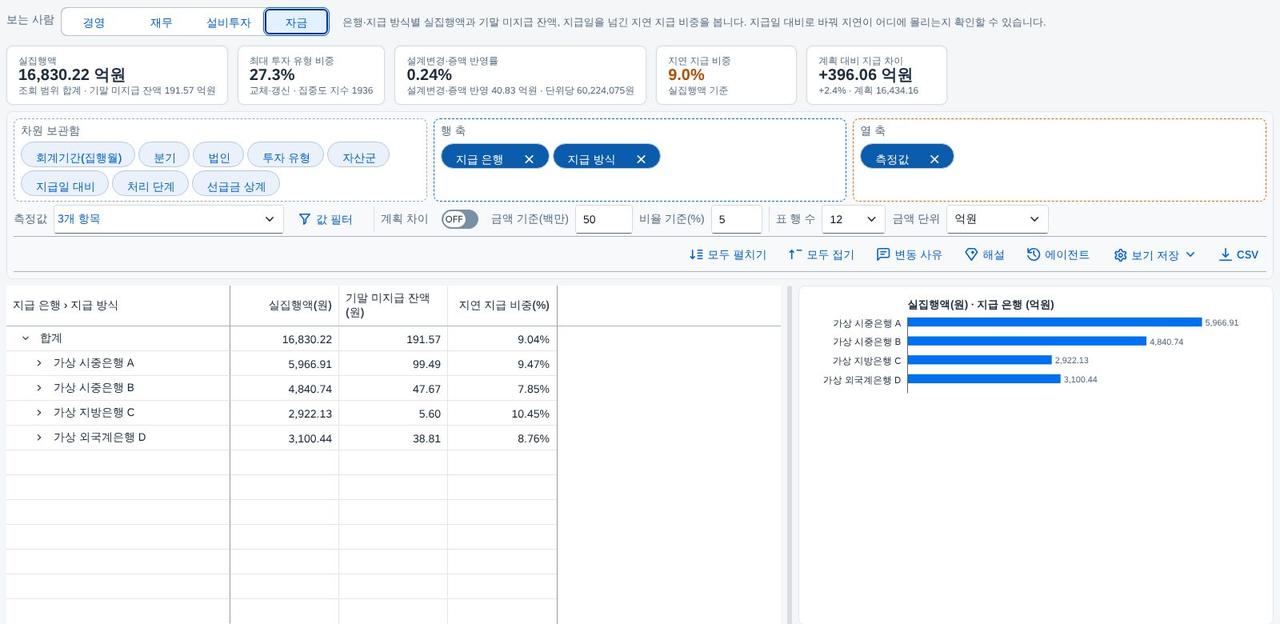Select the 분기 dimension chip
1280x624 pixels.
coord(164,157)
